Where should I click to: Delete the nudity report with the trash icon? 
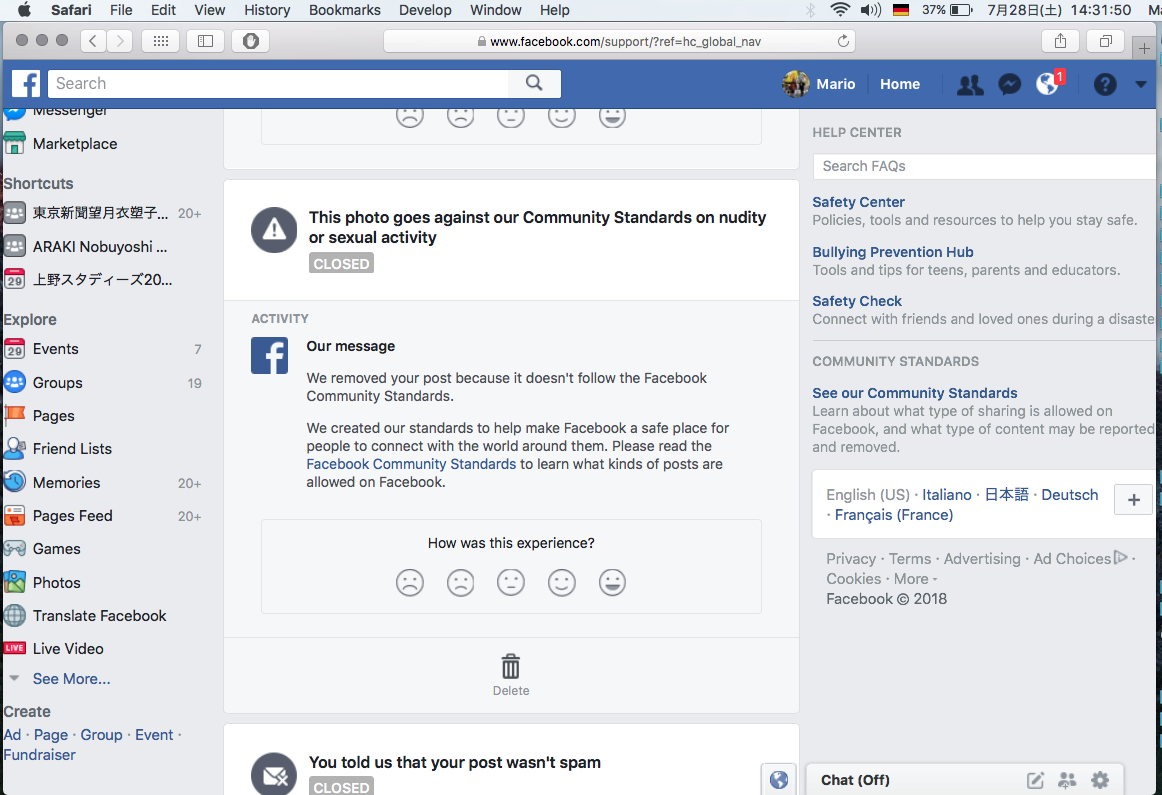[x=511, y=668]
